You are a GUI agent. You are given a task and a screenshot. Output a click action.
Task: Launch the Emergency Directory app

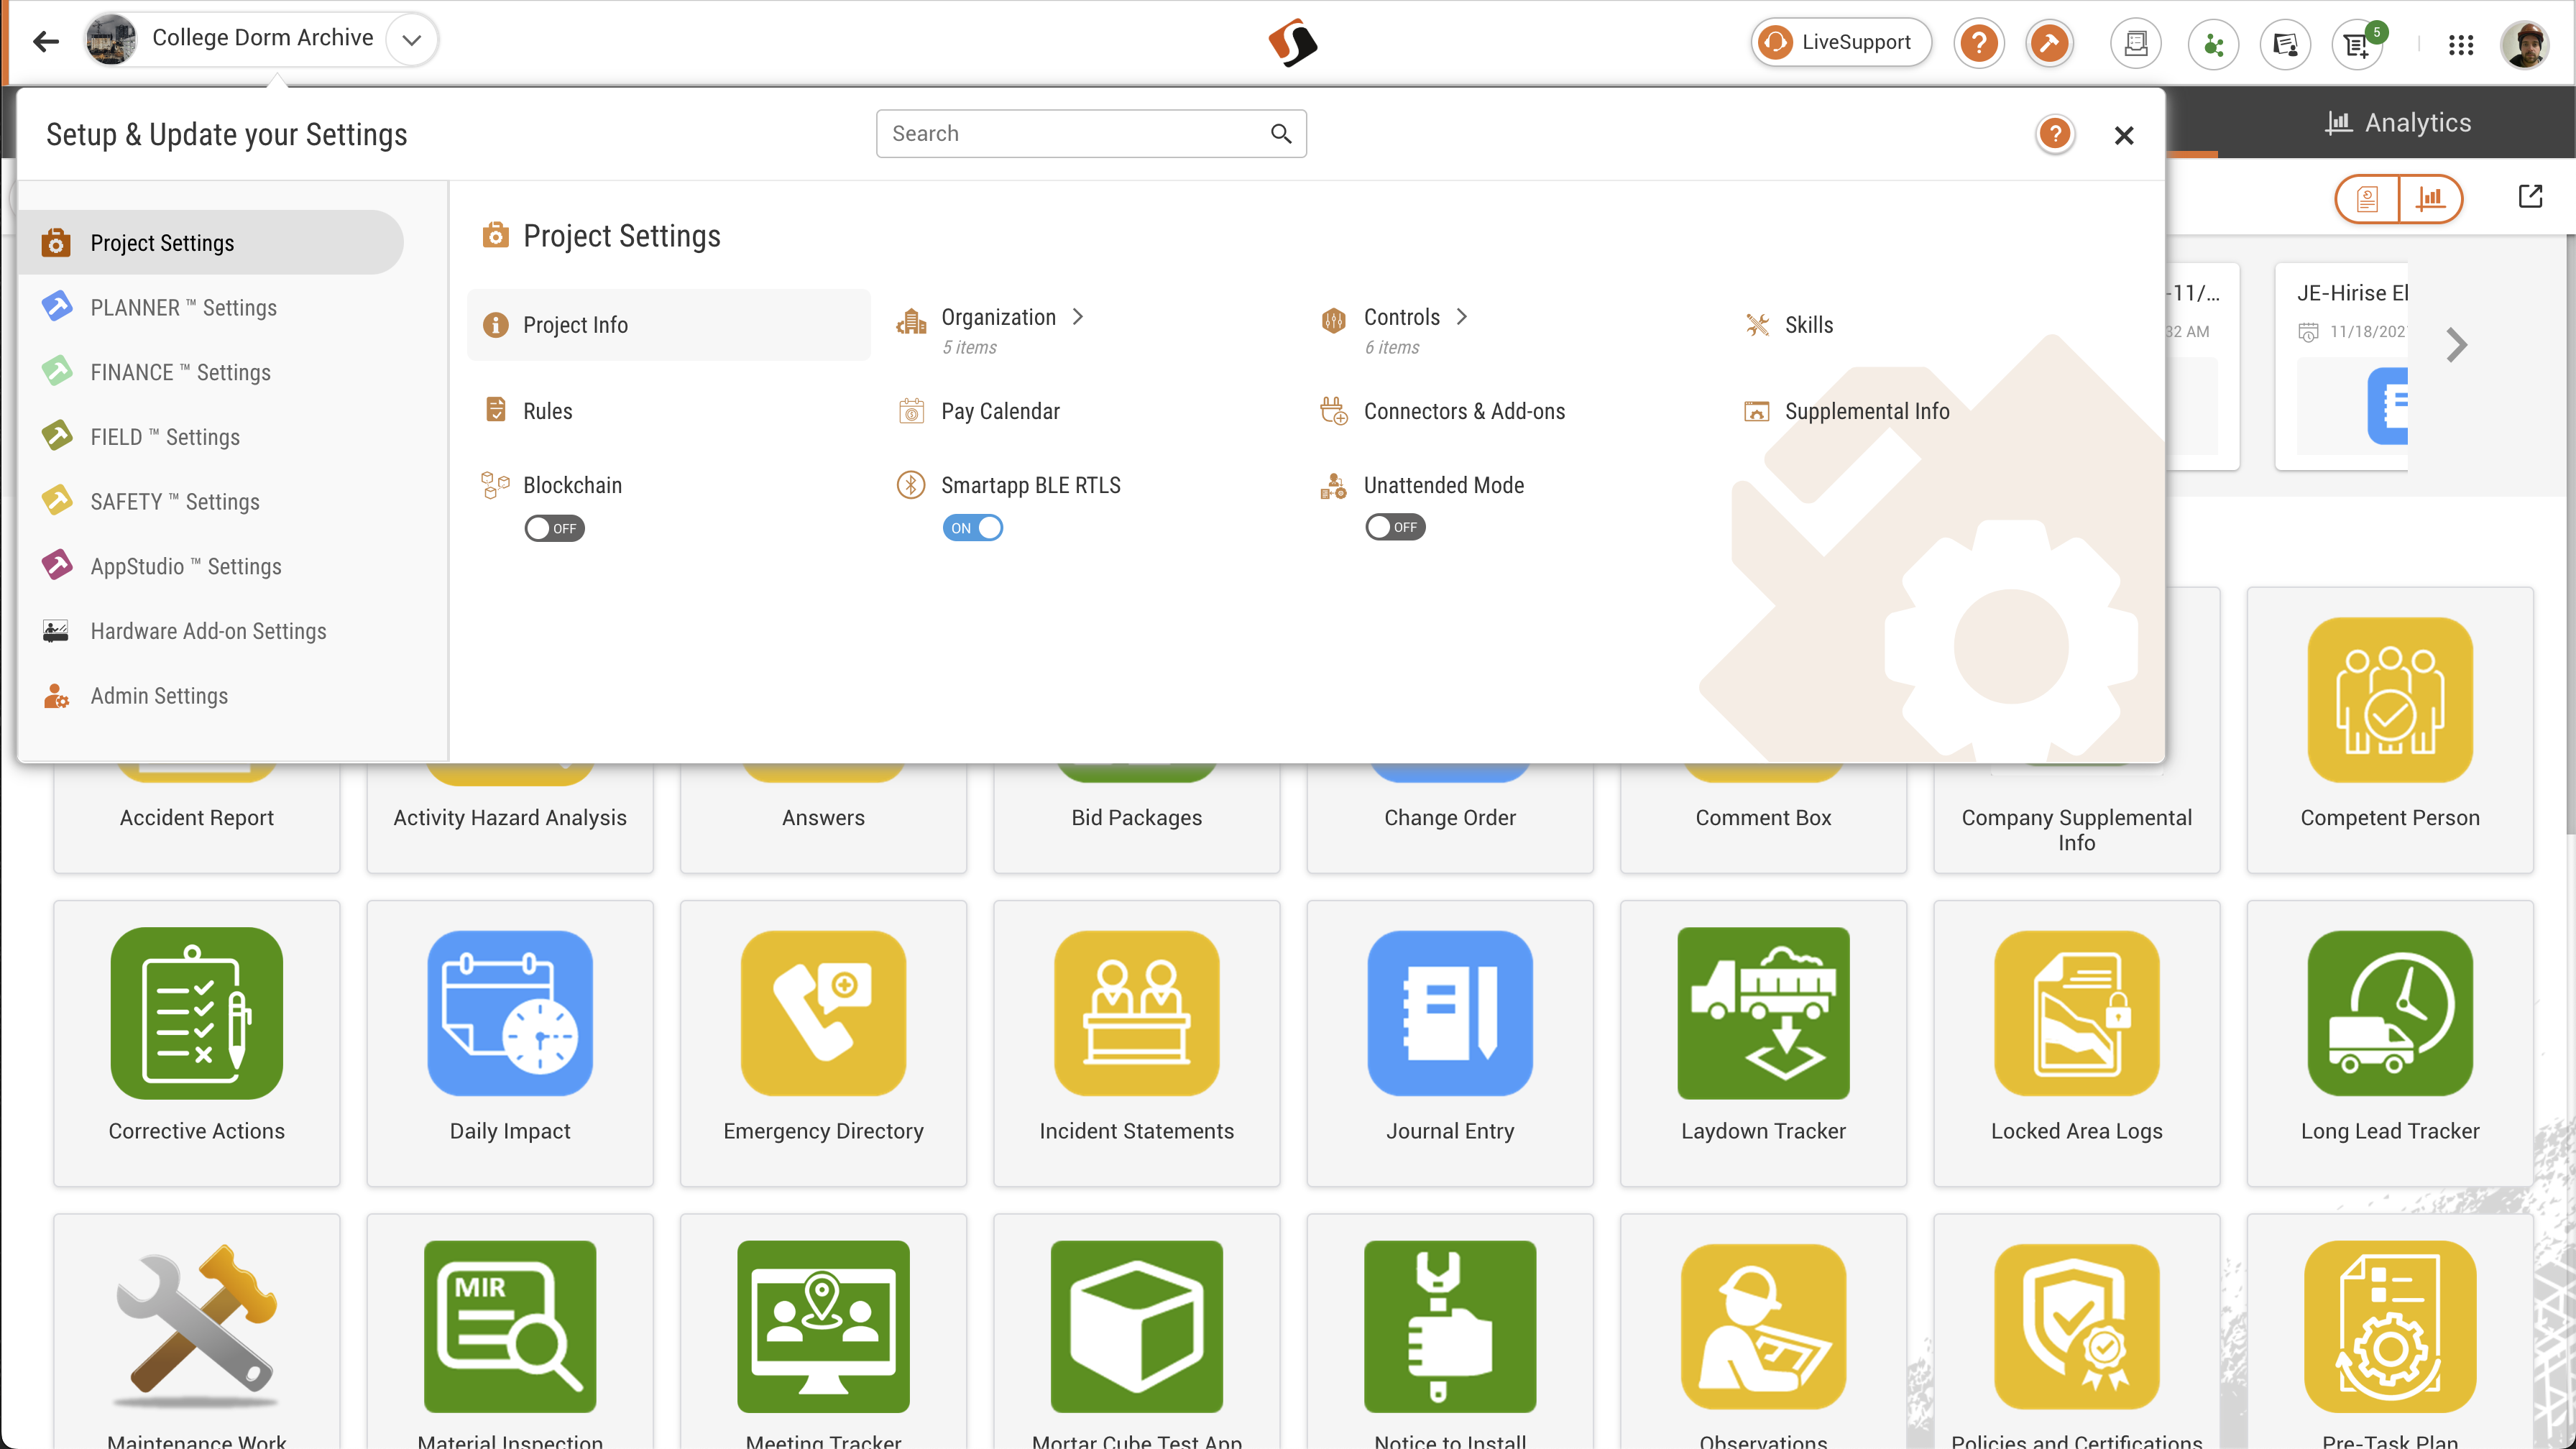tap(823, 1013)
